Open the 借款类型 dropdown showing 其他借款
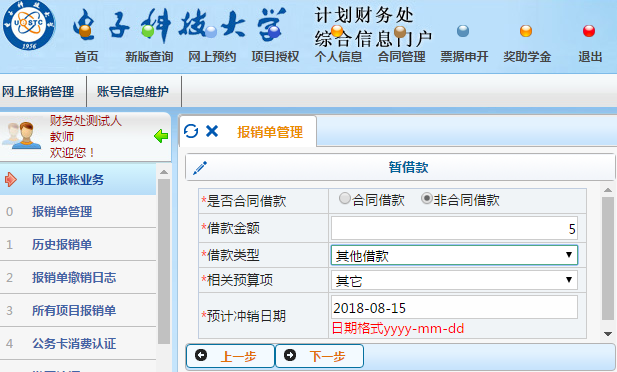Screen dimensions: 617x372 454,255
